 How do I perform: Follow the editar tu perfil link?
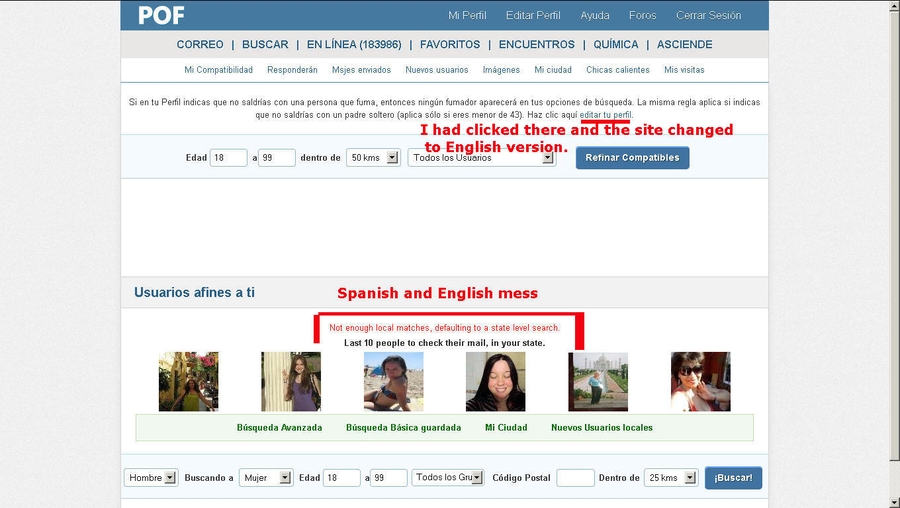pyautogui.click(x=606, y=115)
